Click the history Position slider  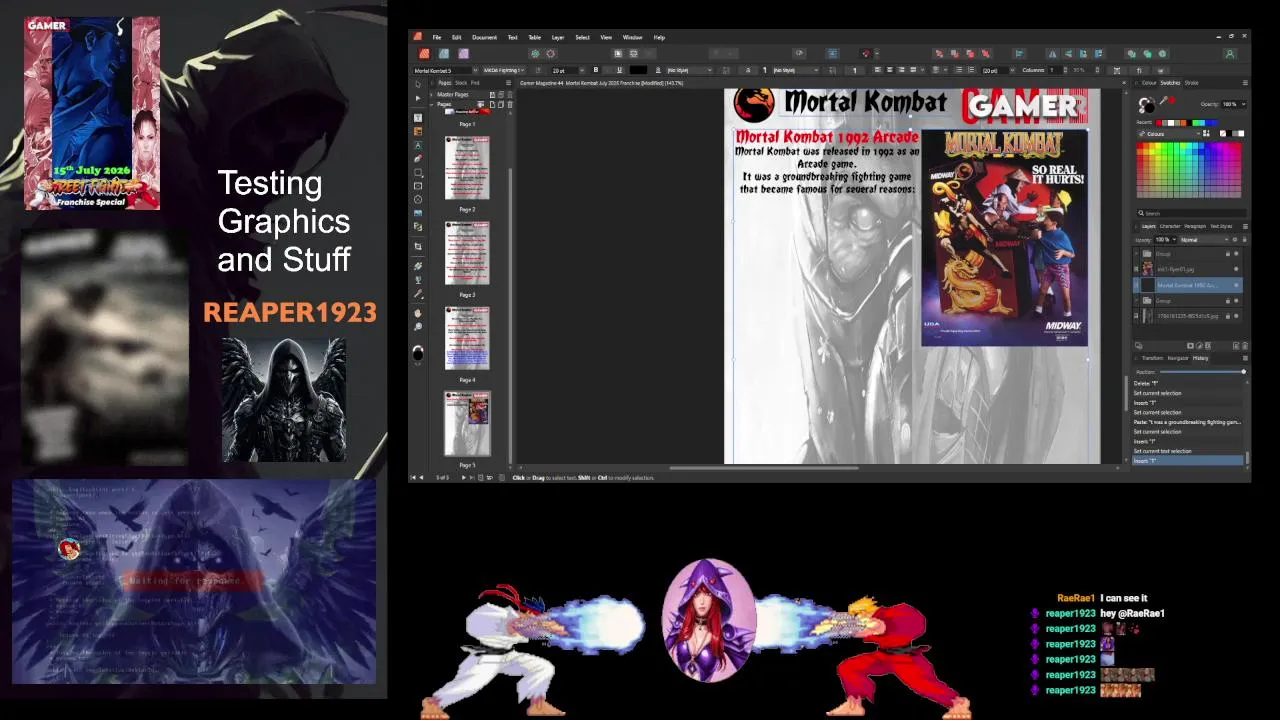pos(1202,372)
